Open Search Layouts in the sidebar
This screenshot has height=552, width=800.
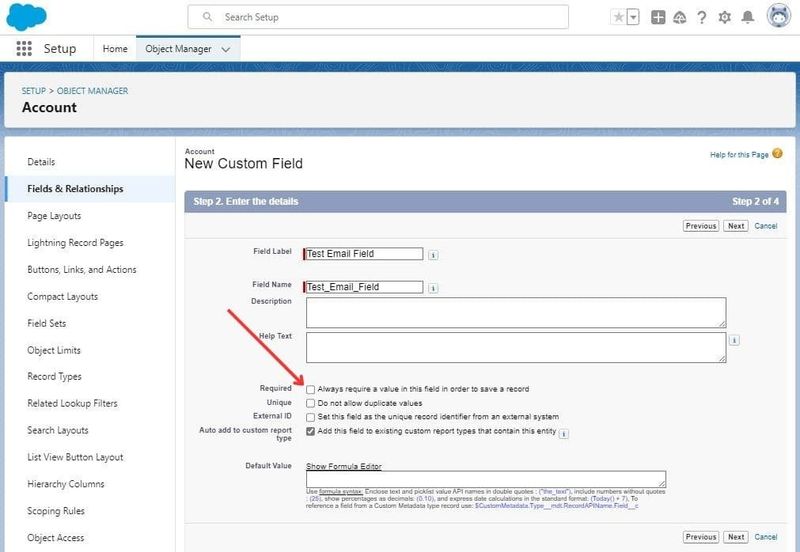(x=58, y=430)
